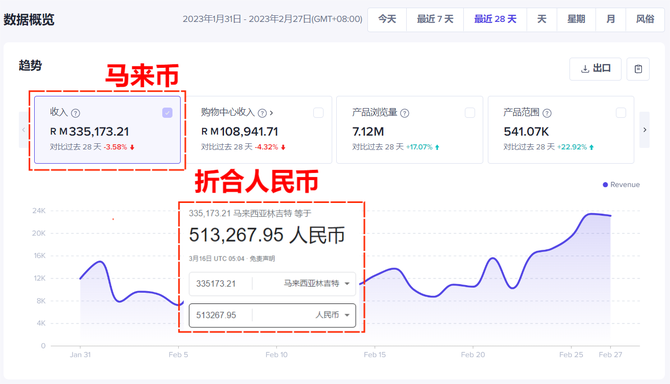Select the 月 period tab
Viewport: 670px width, 384px height.
(611, 19)
